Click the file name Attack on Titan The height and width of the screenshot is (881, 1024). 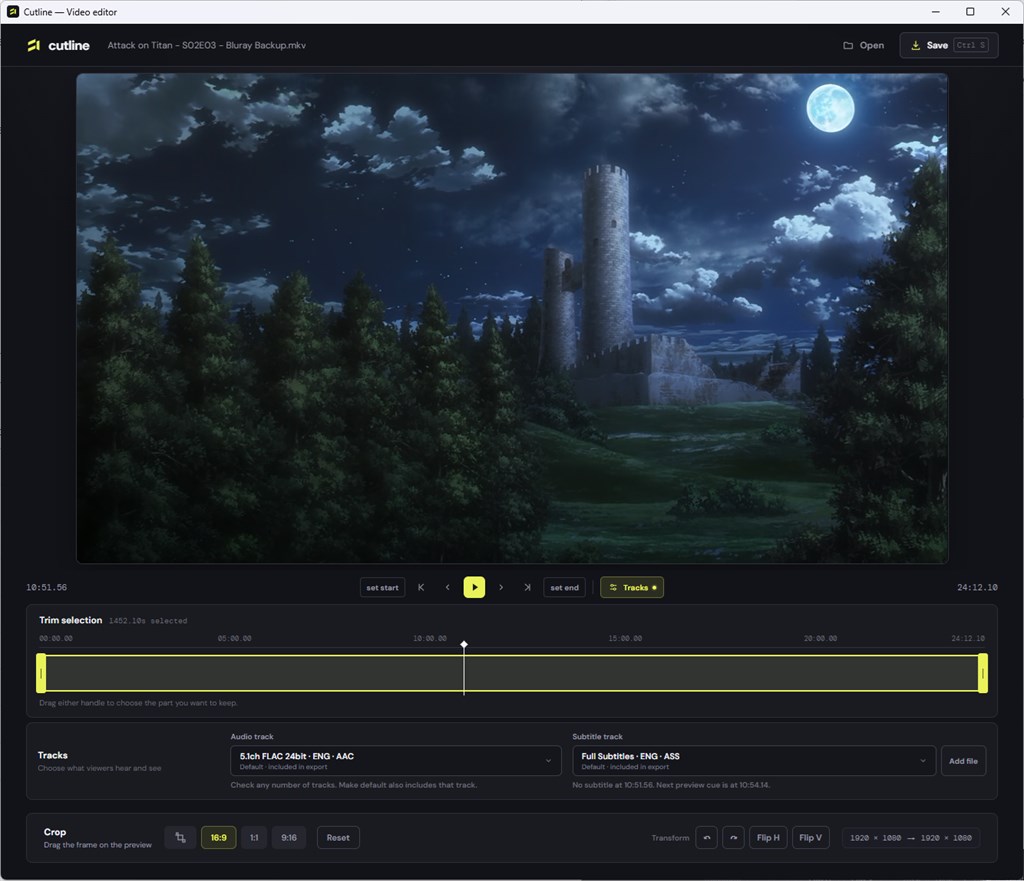tap(206, 45)
